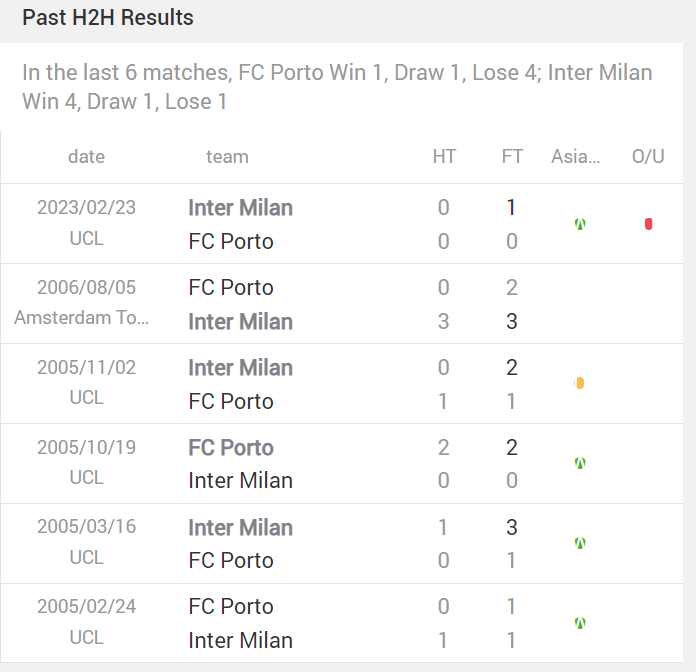Click the truncated Asia... column header
Screen dimensions: 696x672
tap(576, 157)
